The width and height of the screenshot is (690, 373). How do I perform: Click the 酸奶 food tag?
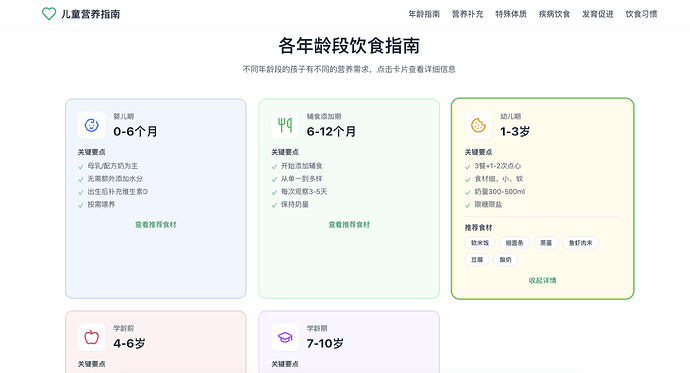click(x=505, y=260)
